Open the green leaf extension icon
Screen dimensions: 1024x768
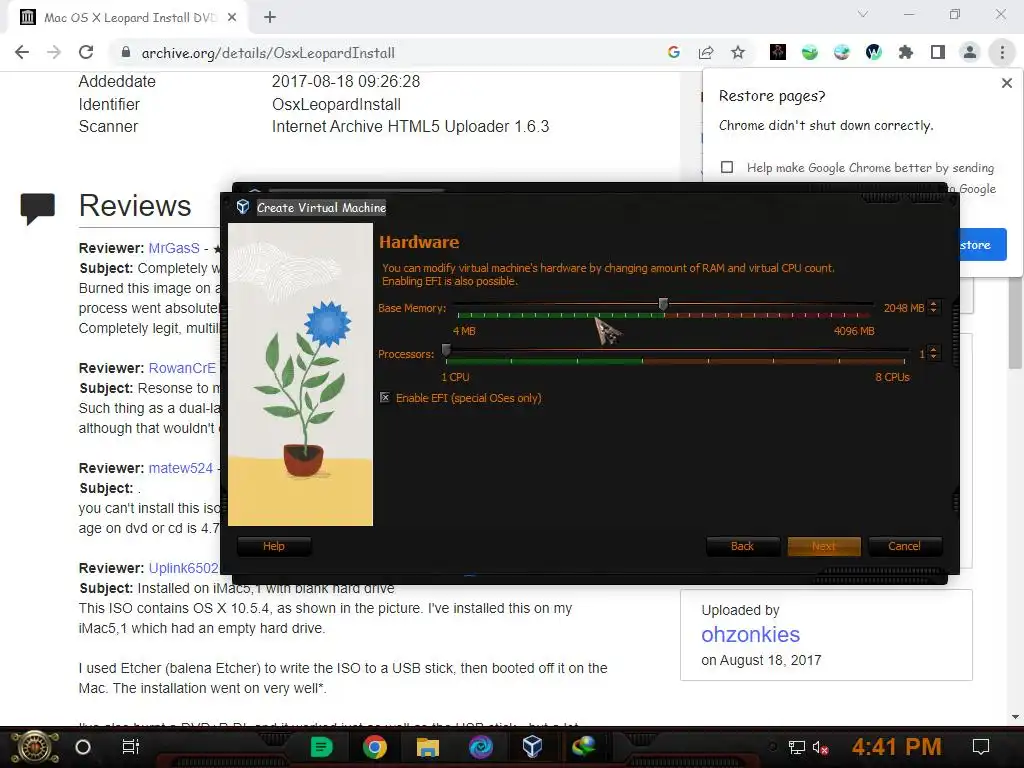point(810,52)
